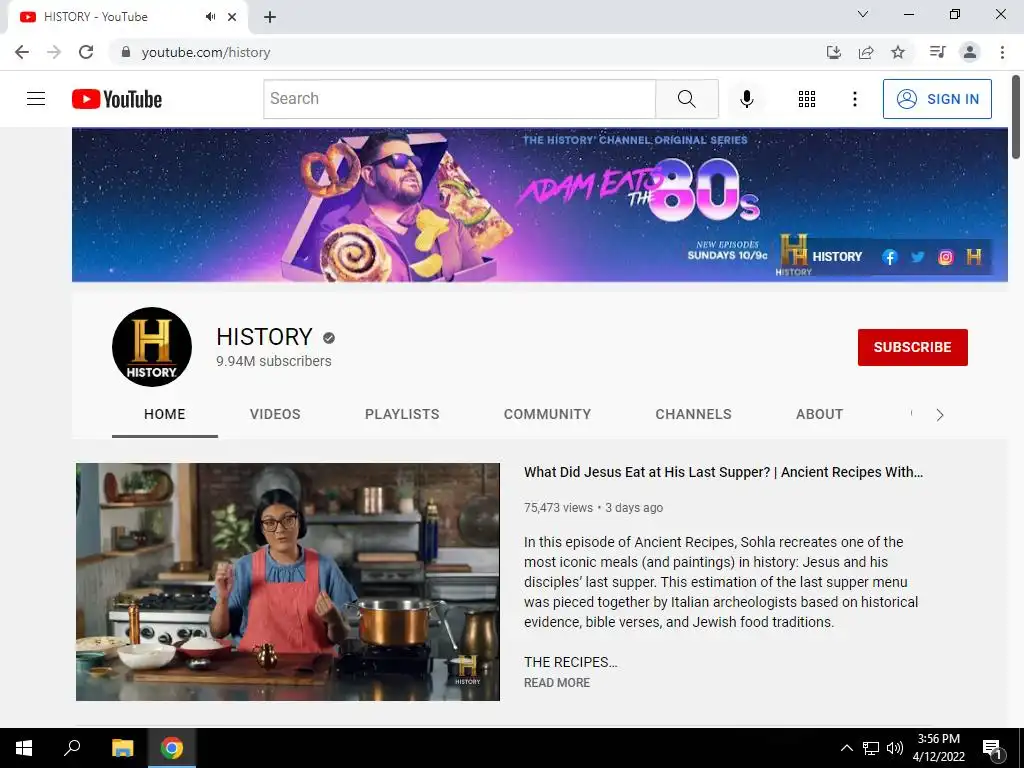Open the Instagram link in the banner
This screenshot has width=1024, height=768.
(x=945, y=257)
